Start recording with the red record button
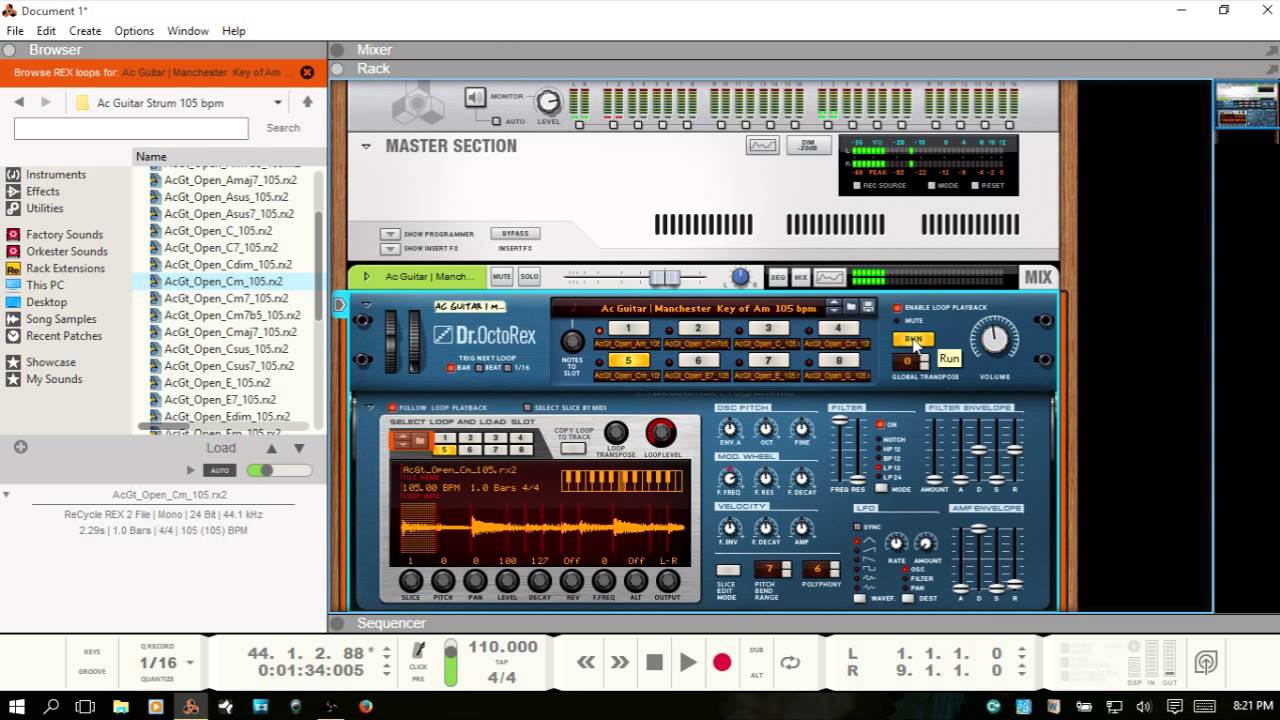Image resolution: width=1280 pixels, height=720 pixels. 722,662
